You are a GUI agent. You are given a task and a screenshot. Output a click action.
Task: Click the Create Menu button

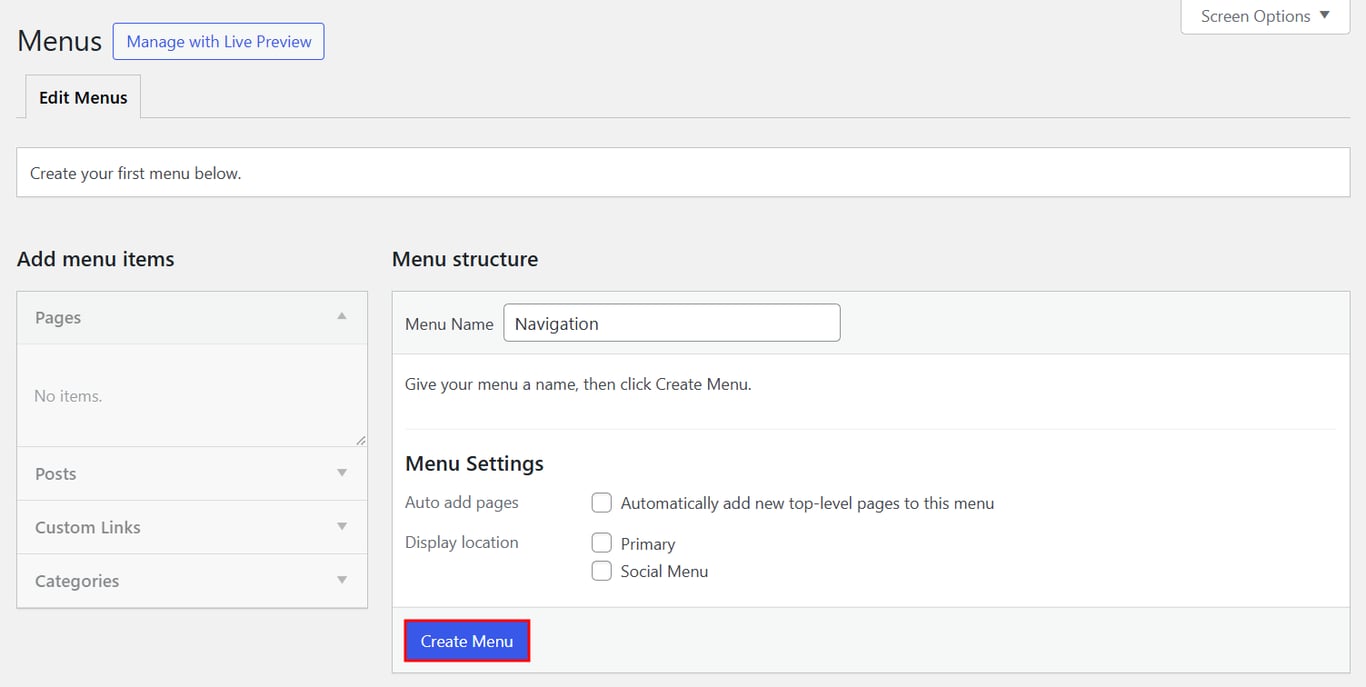[x=466, y=640]
